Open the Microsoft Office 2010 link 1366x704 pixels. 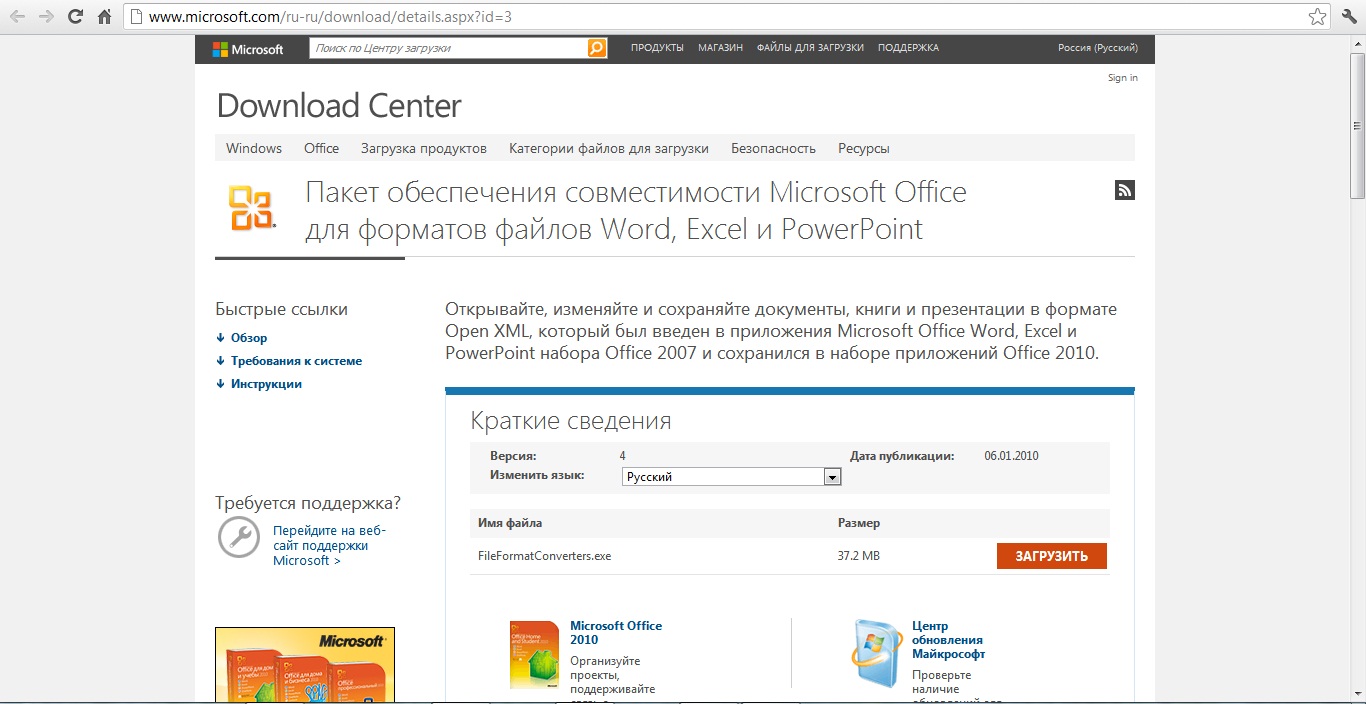(616, 633)
